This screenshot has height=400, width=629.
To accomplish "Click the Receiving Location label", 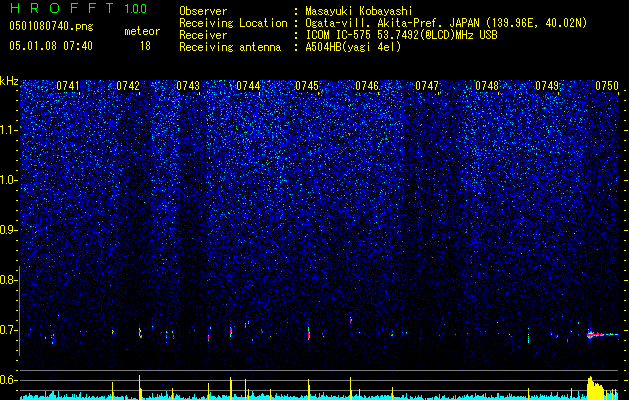I will tap(233, 23).
